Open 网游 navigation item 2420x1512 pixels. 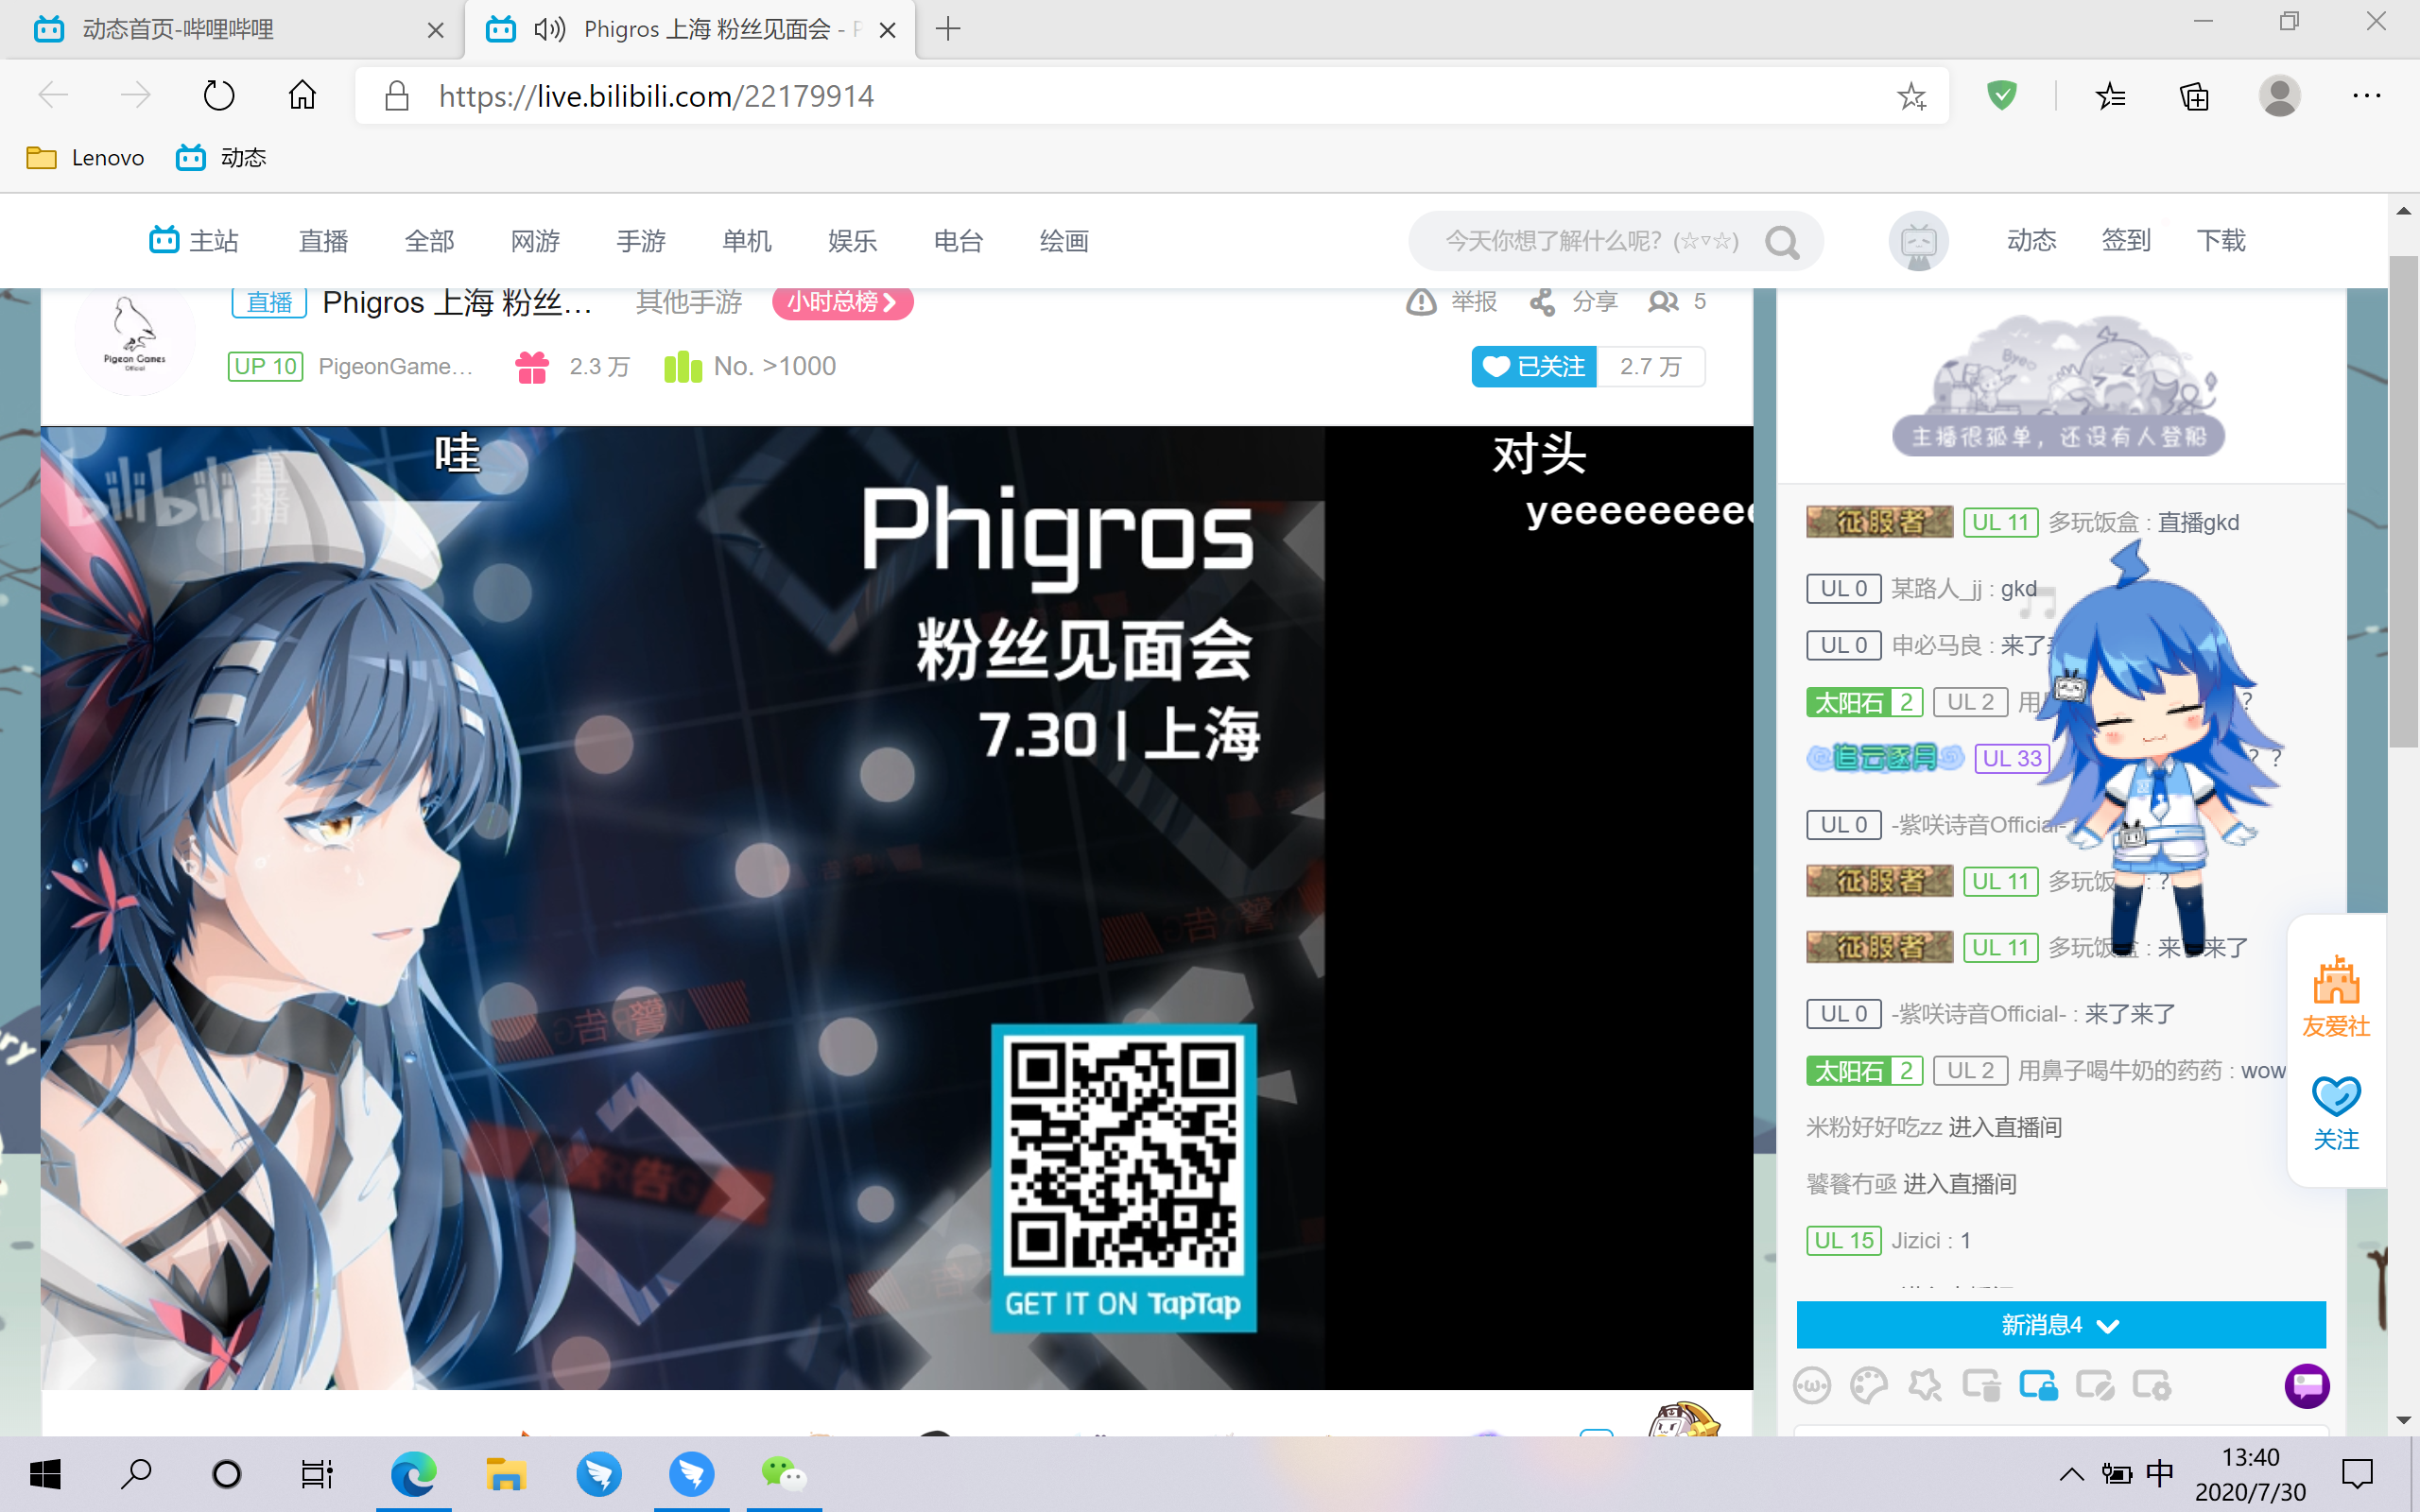(535, 241)
